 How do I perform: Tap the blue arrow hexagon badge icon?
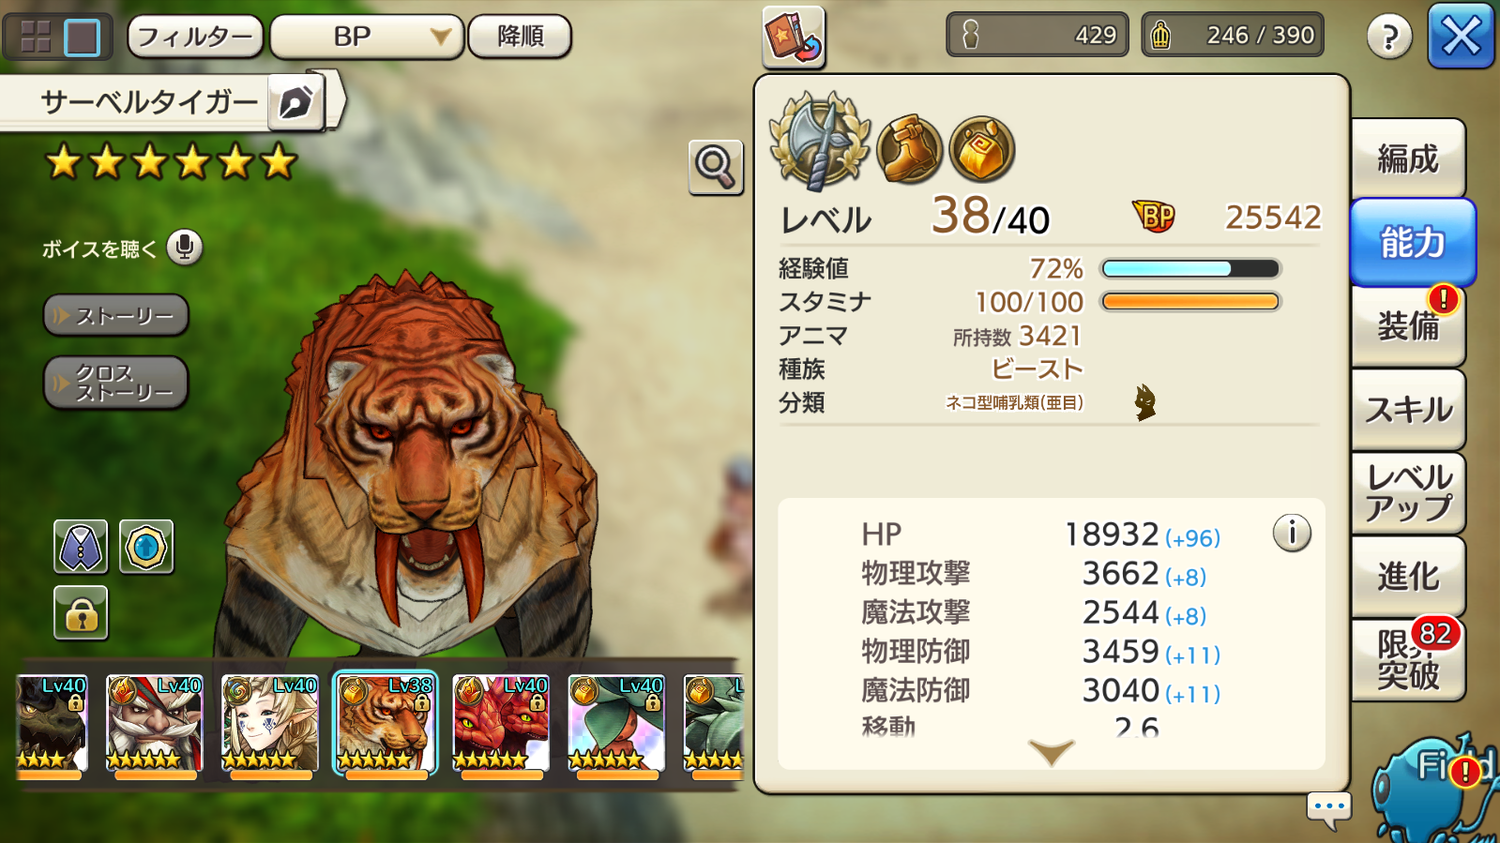[146, 547]
